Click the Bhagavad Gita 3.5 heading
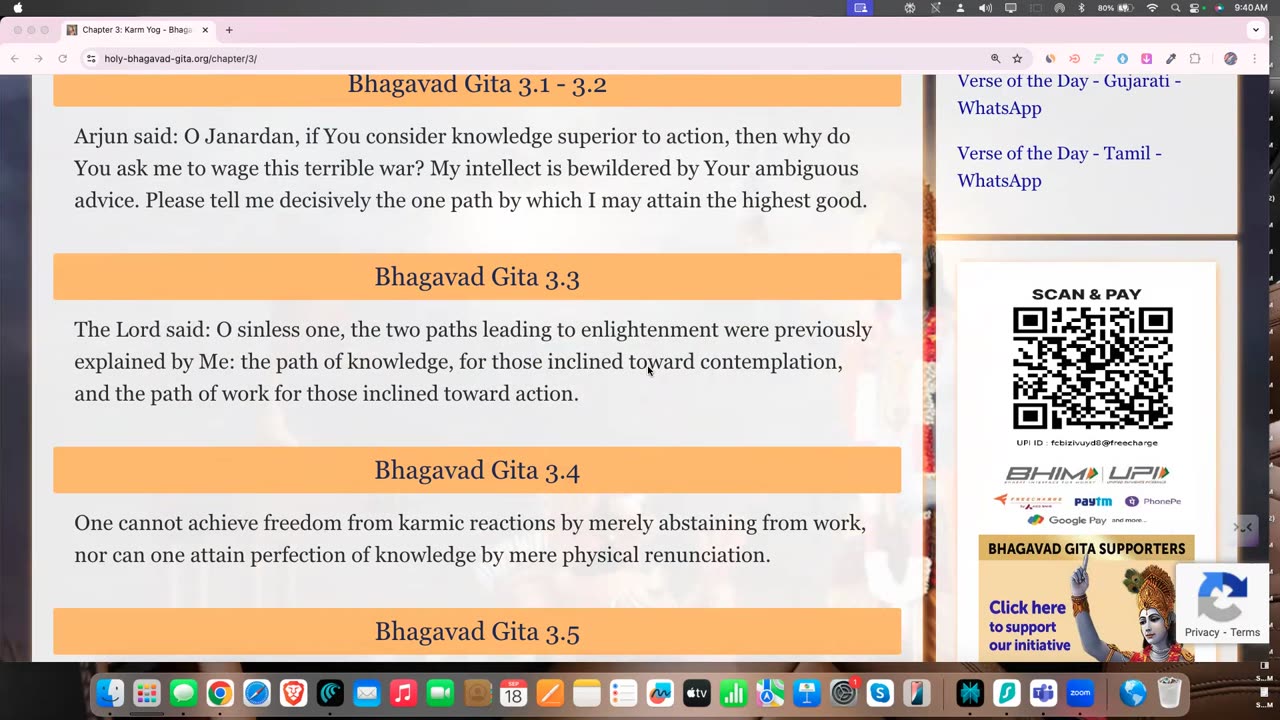1280x720 pixels. click(477, 632)
